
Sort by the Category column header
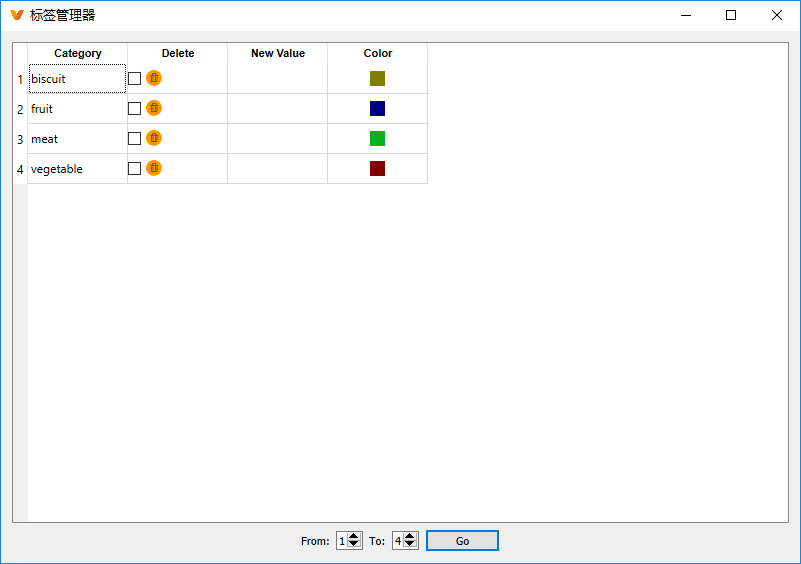coord(78,53)
